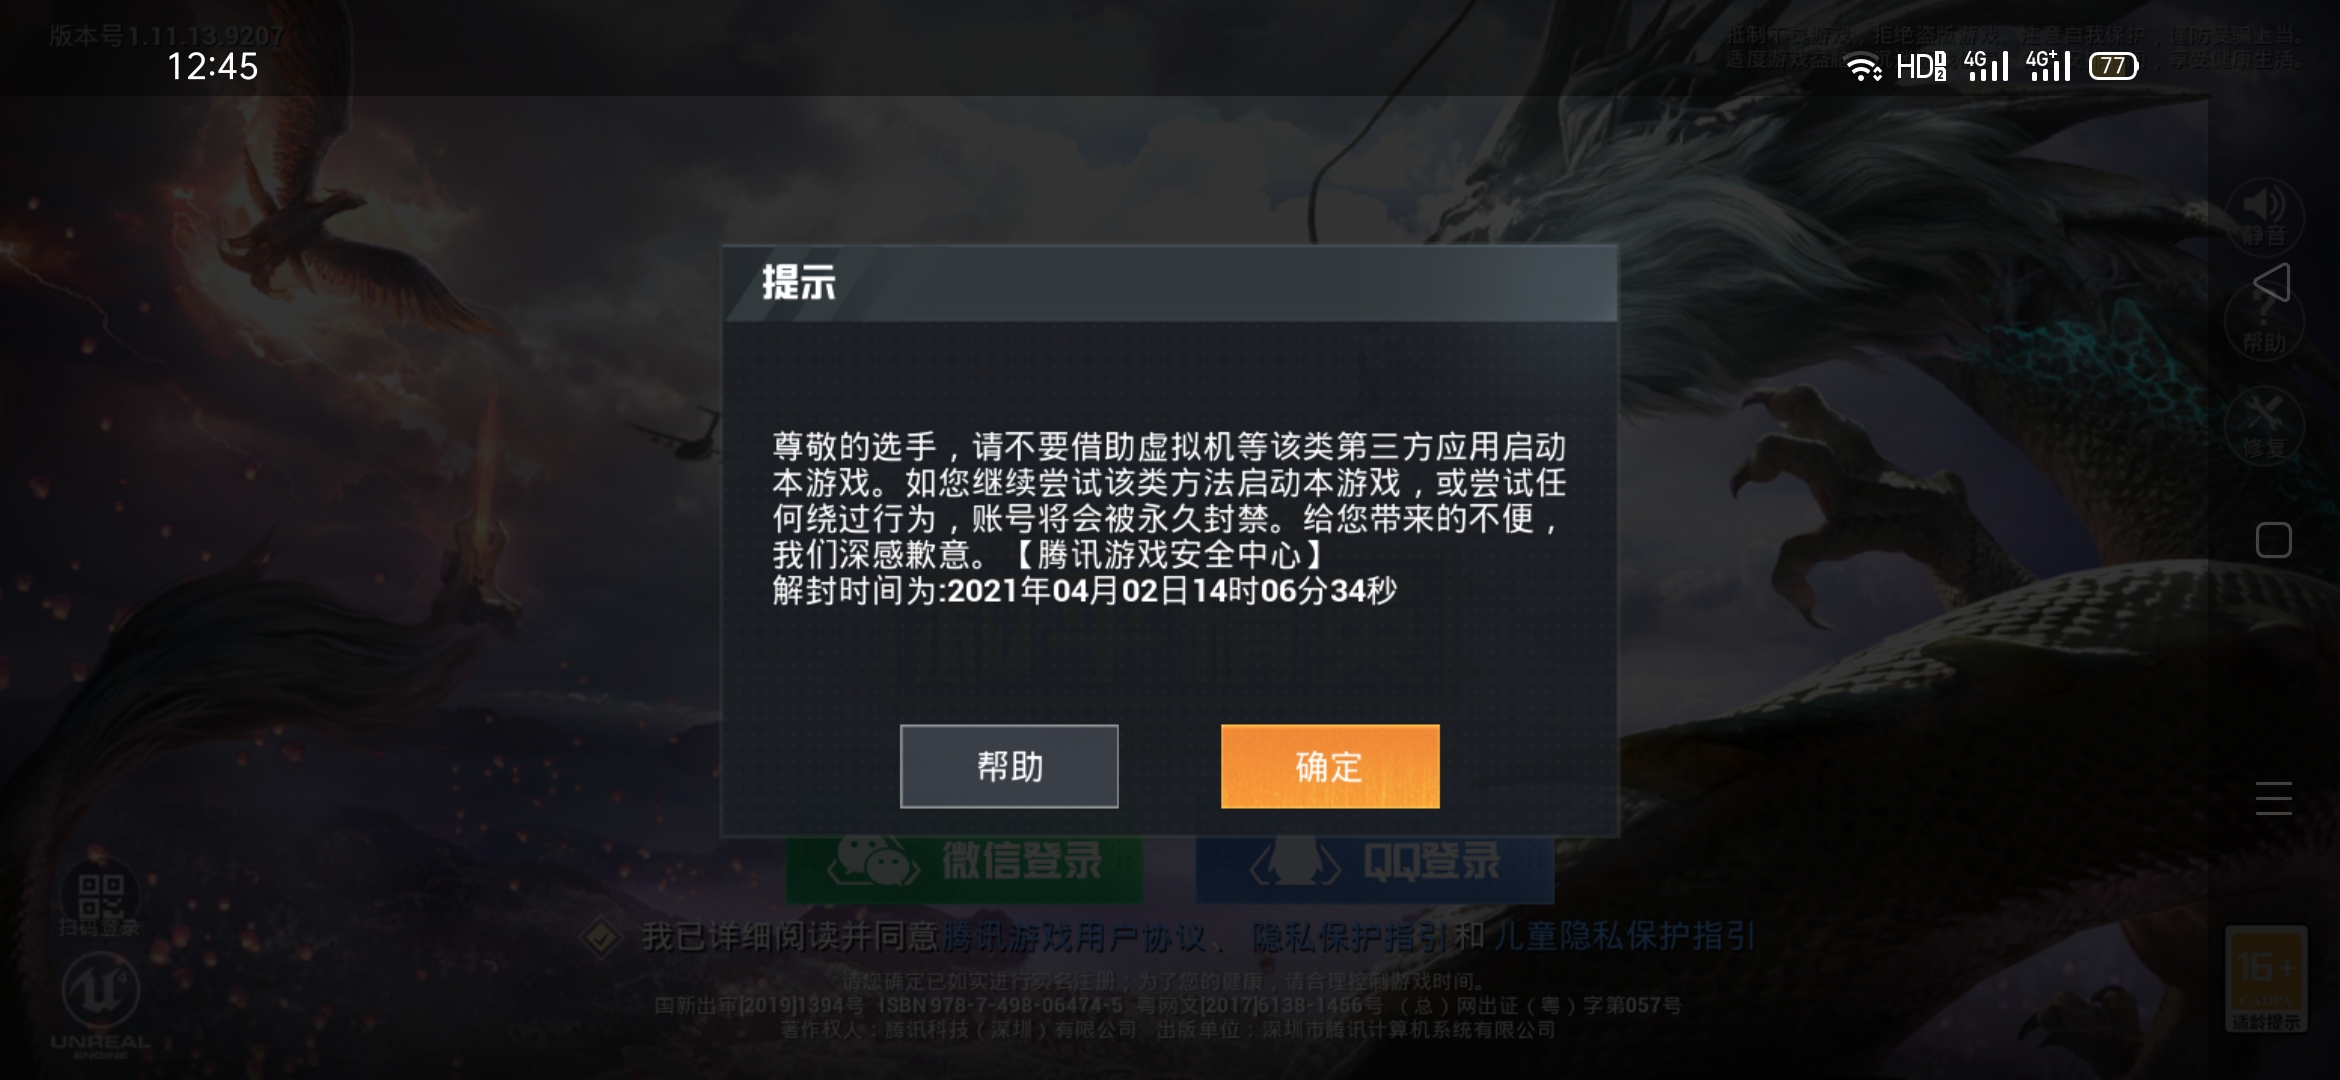Tap the Android back triangle button

[2272, 283]
